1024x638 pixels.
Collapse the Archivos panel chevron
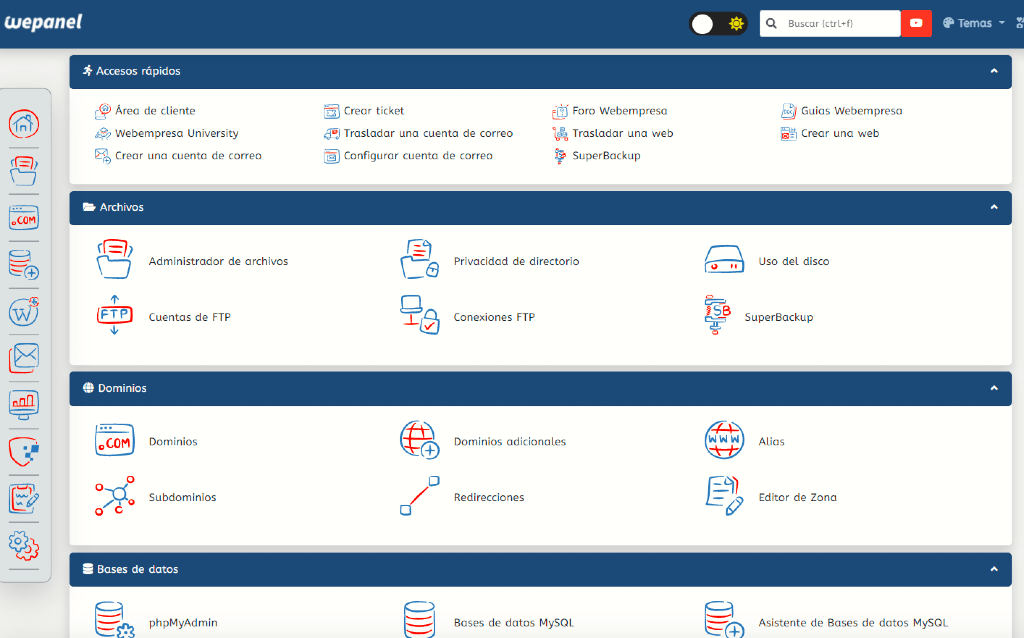(x=994, y=207)
